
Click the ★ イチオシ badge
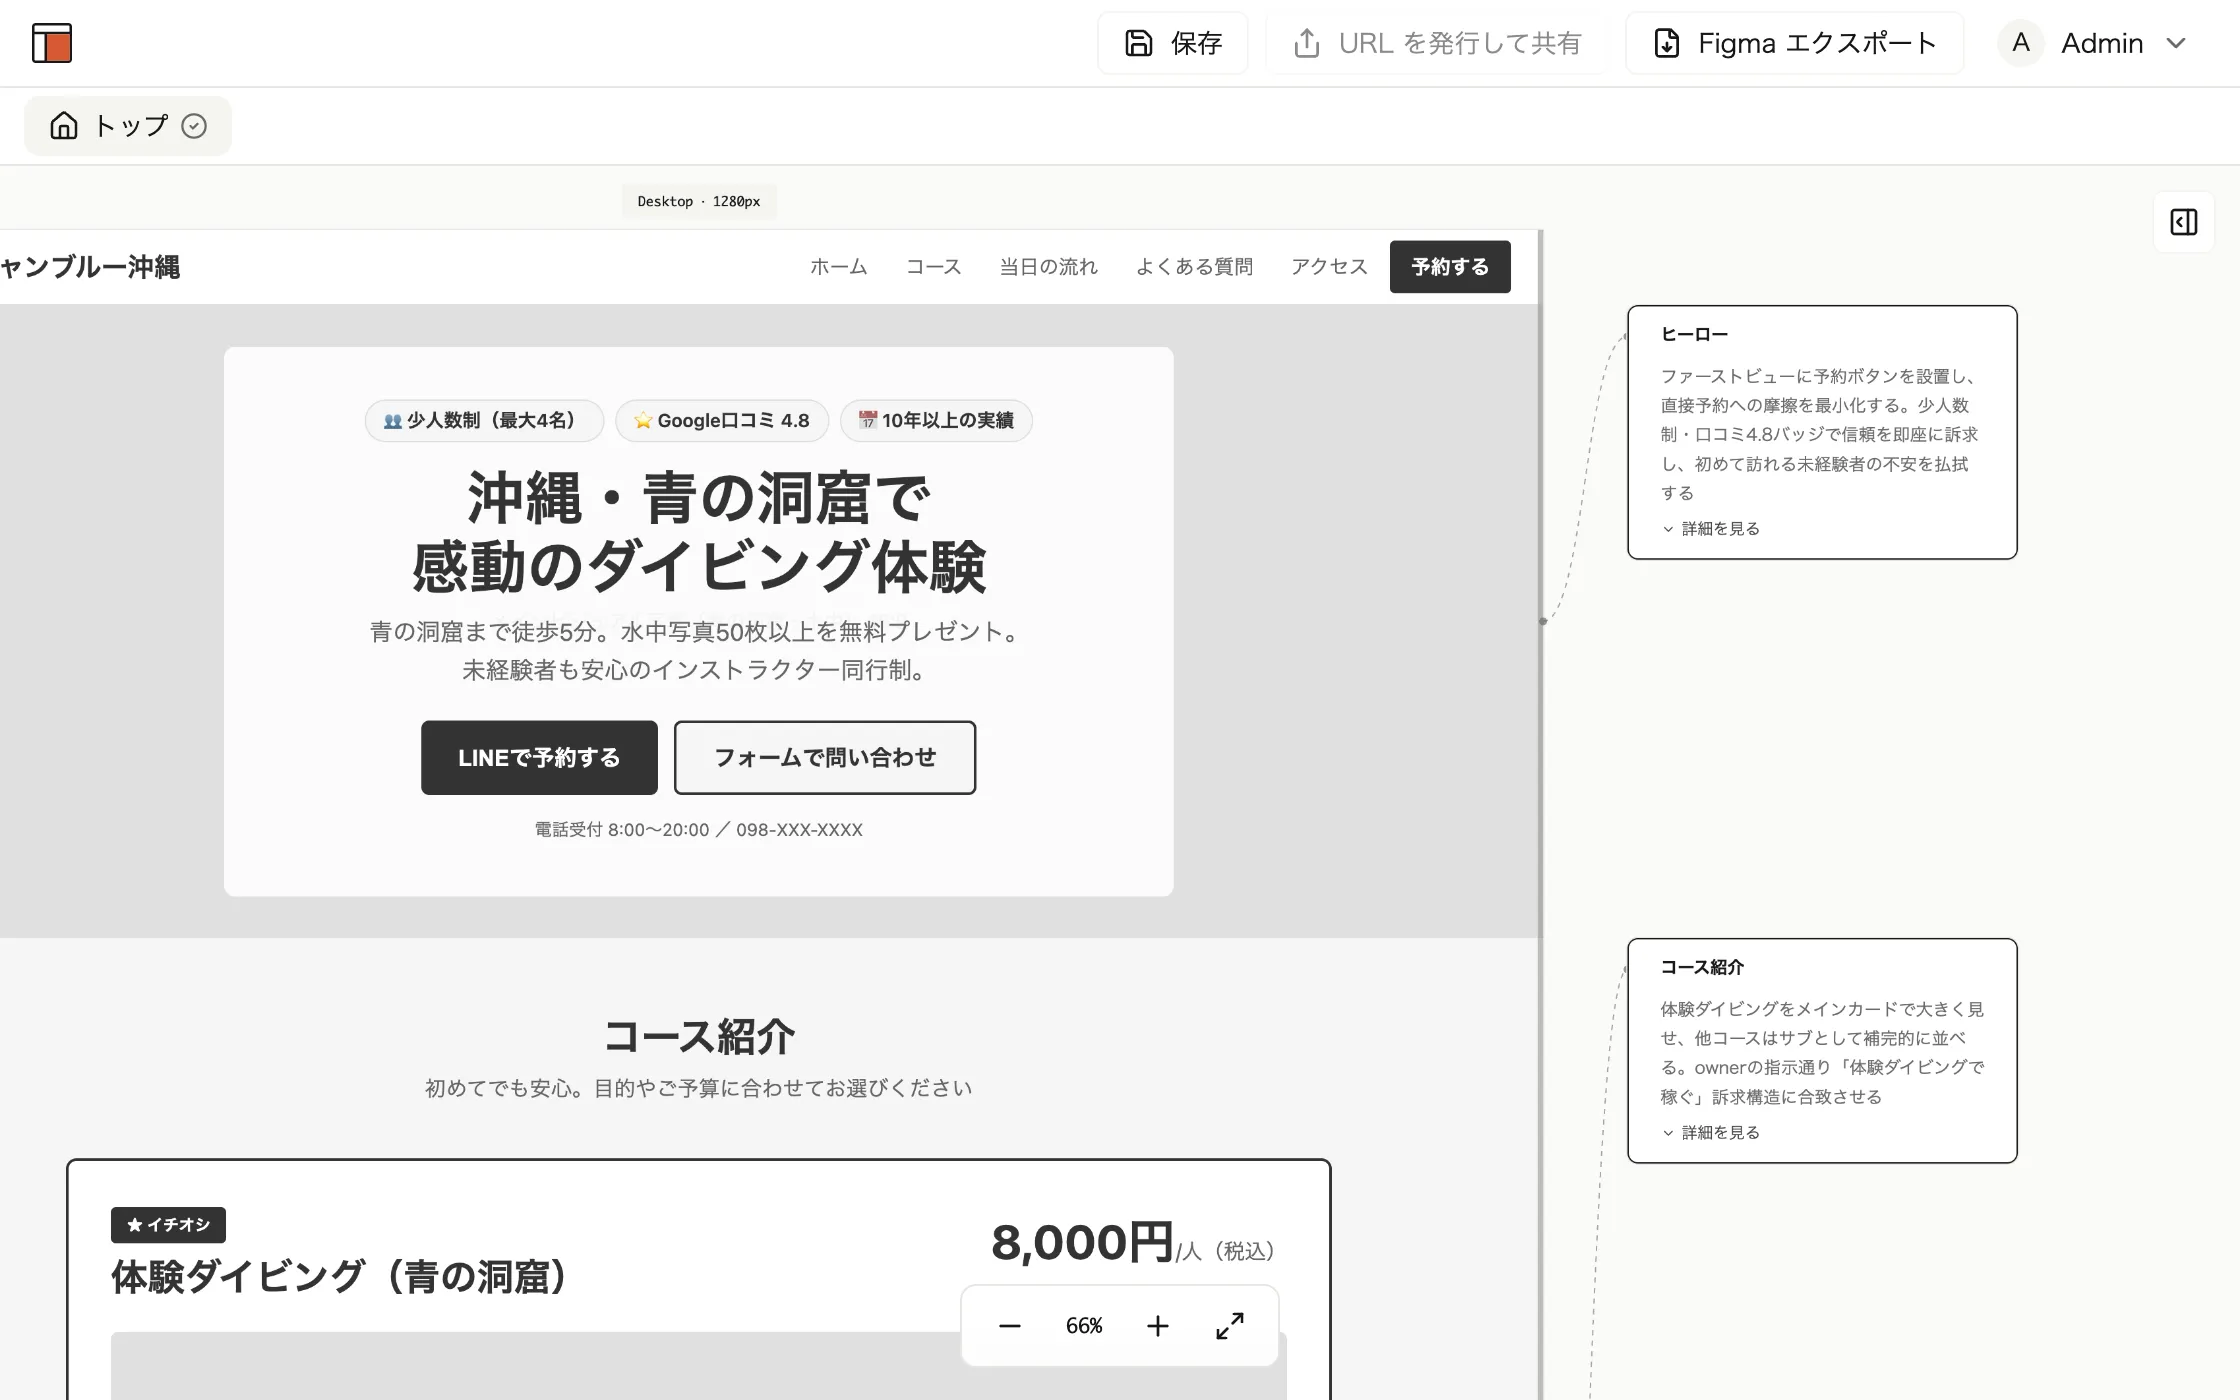point(168,1225)
